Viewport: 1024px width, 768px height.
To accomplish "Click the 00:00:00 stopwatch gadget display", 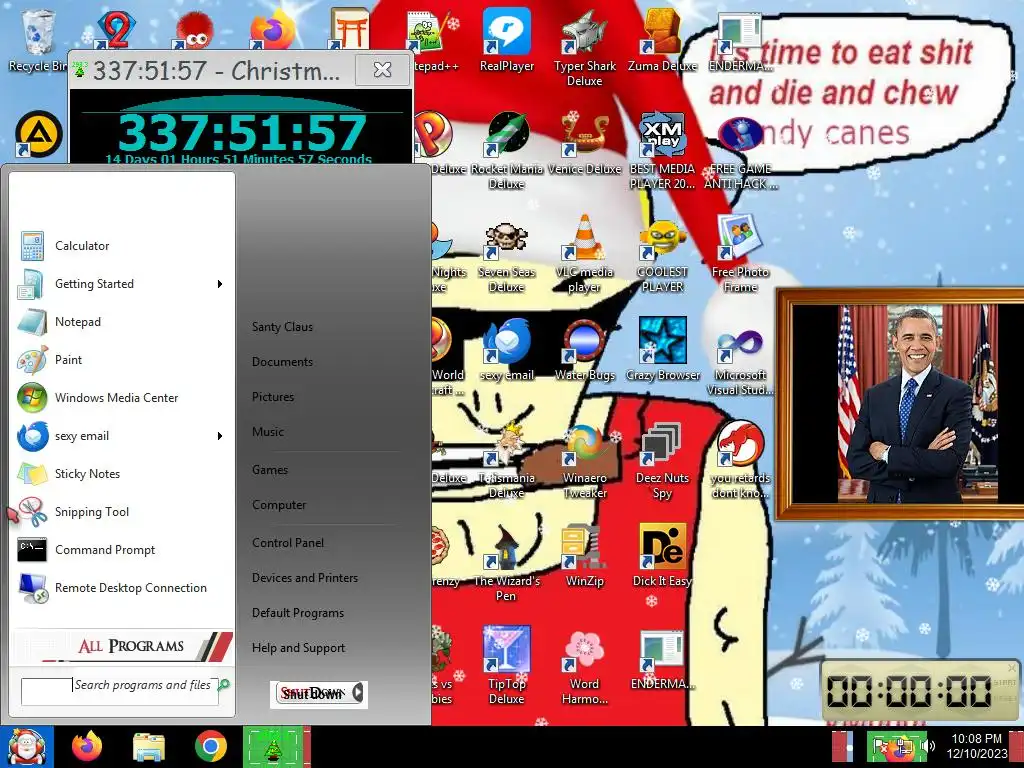I will coord(910,691).
